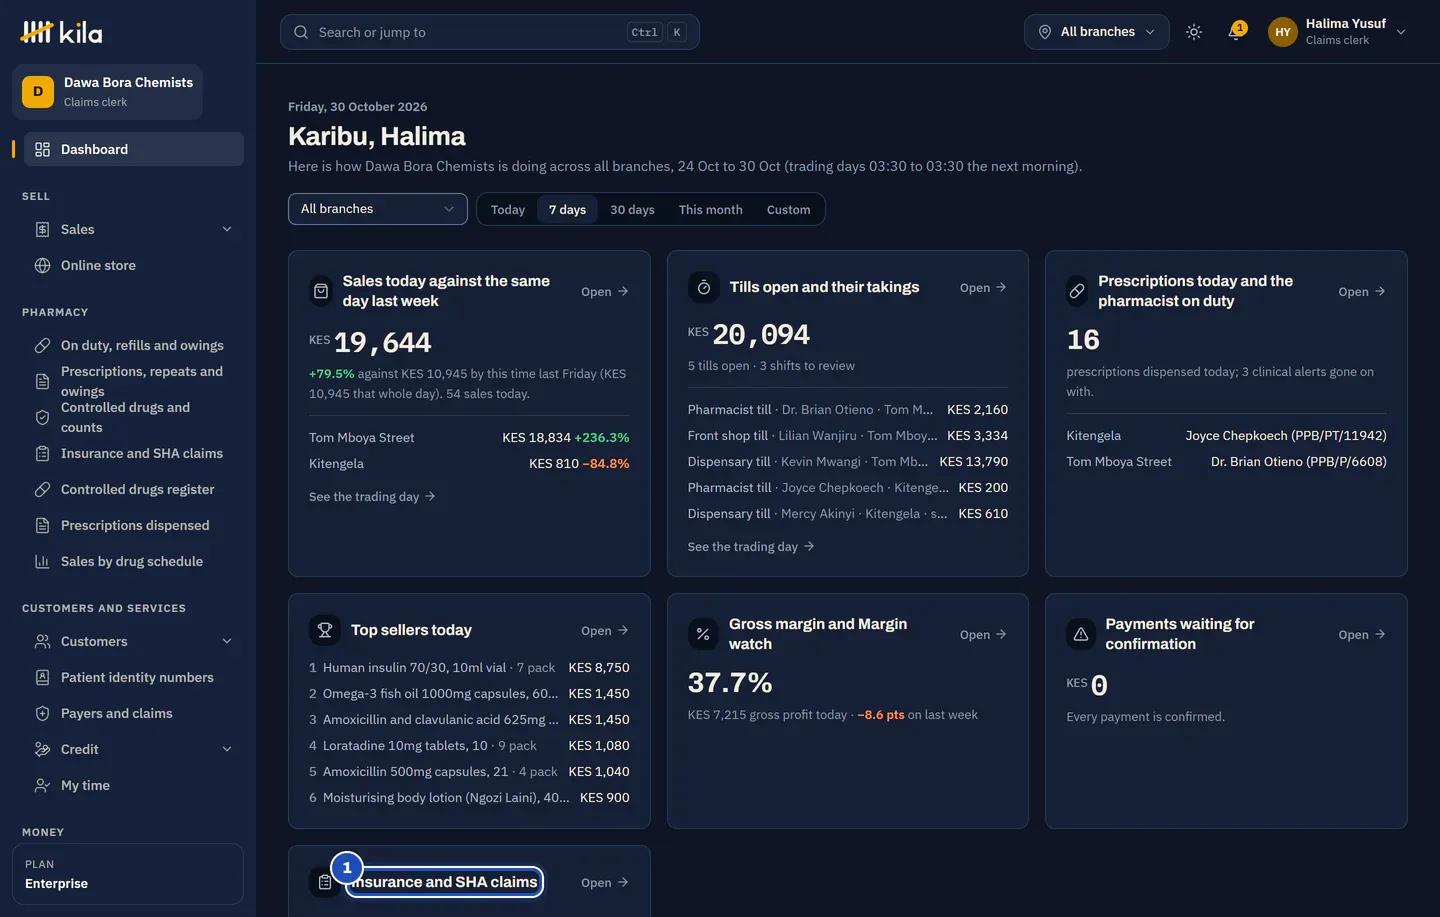Toggle the light theme sun icon
Viewport: 1440px width, 917px height.
point(1194,32)
